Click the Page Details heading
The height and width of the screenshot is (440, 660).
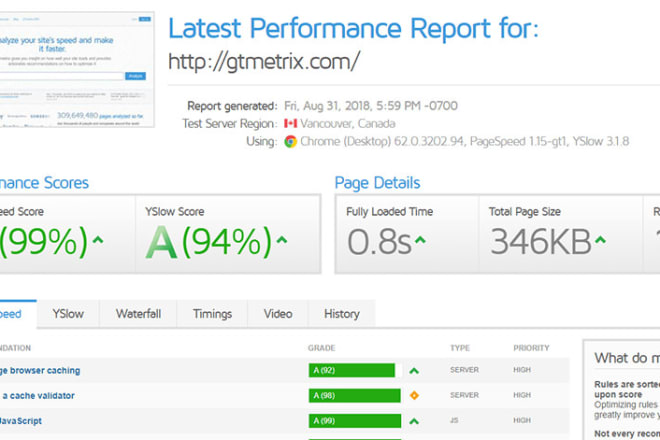[x=377, y=183]
